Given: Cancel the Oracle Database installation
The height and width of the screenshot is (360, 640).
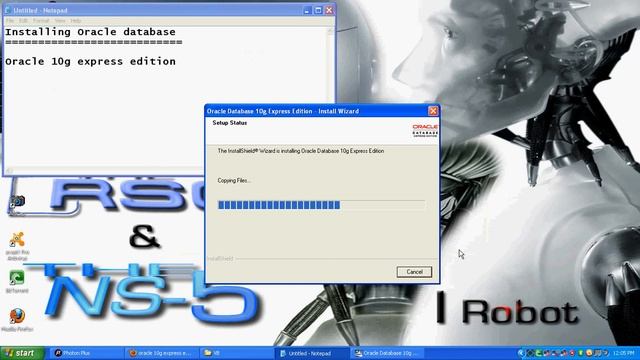Looking at the screenshot, I should point(414,272).
